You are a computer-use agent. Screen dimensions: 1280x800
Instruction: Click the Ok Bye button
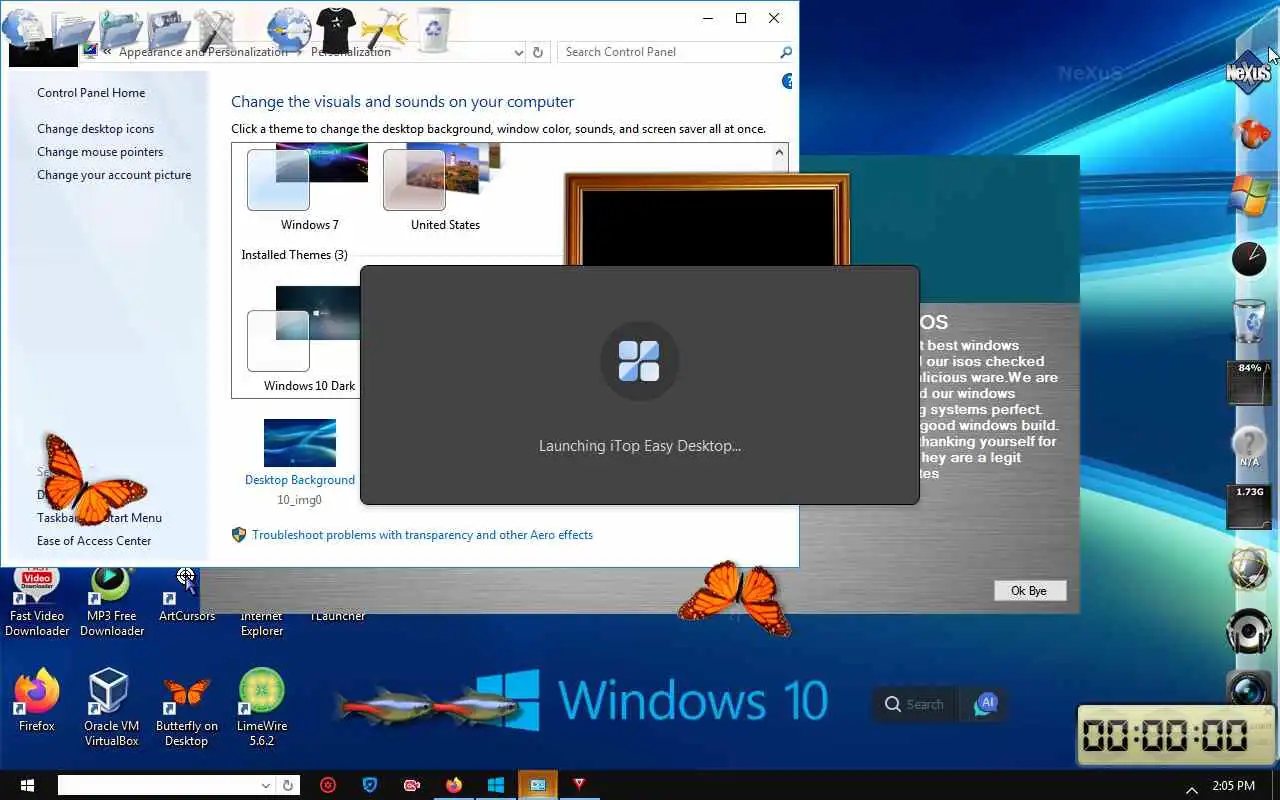coord(1030,591)
